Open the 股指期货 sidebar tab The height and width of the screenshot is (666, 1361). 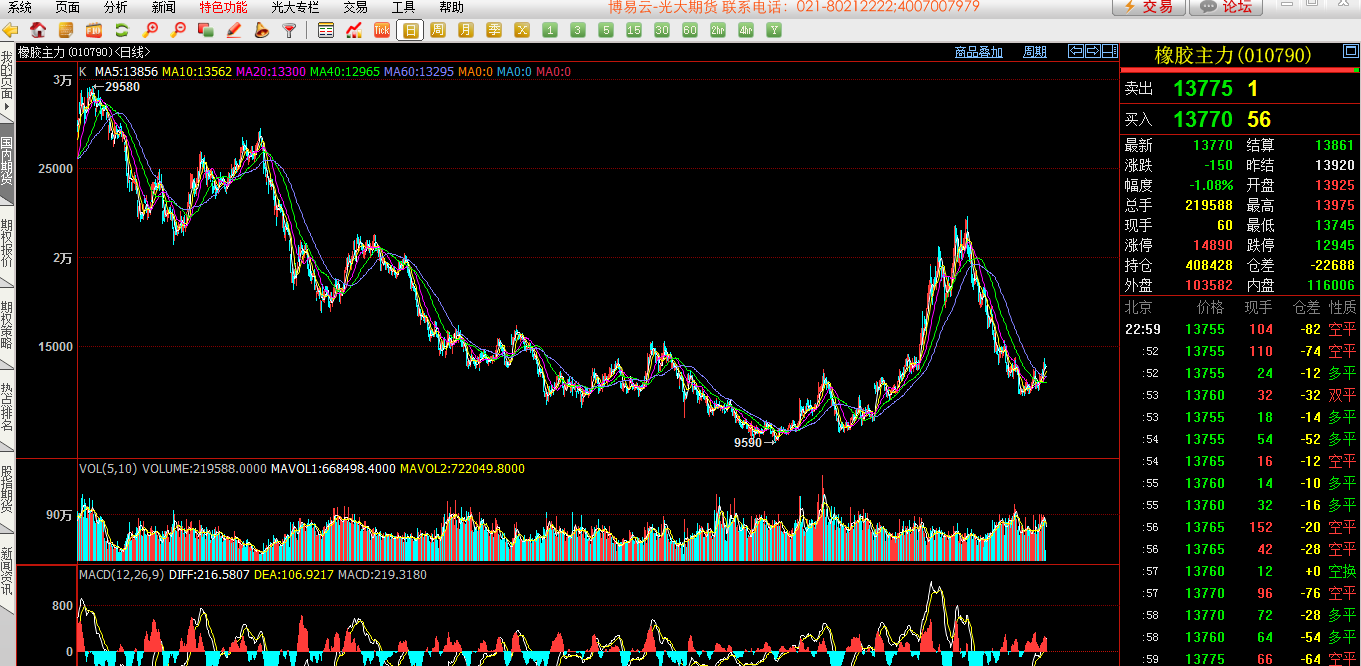click(x=7, y=489)
